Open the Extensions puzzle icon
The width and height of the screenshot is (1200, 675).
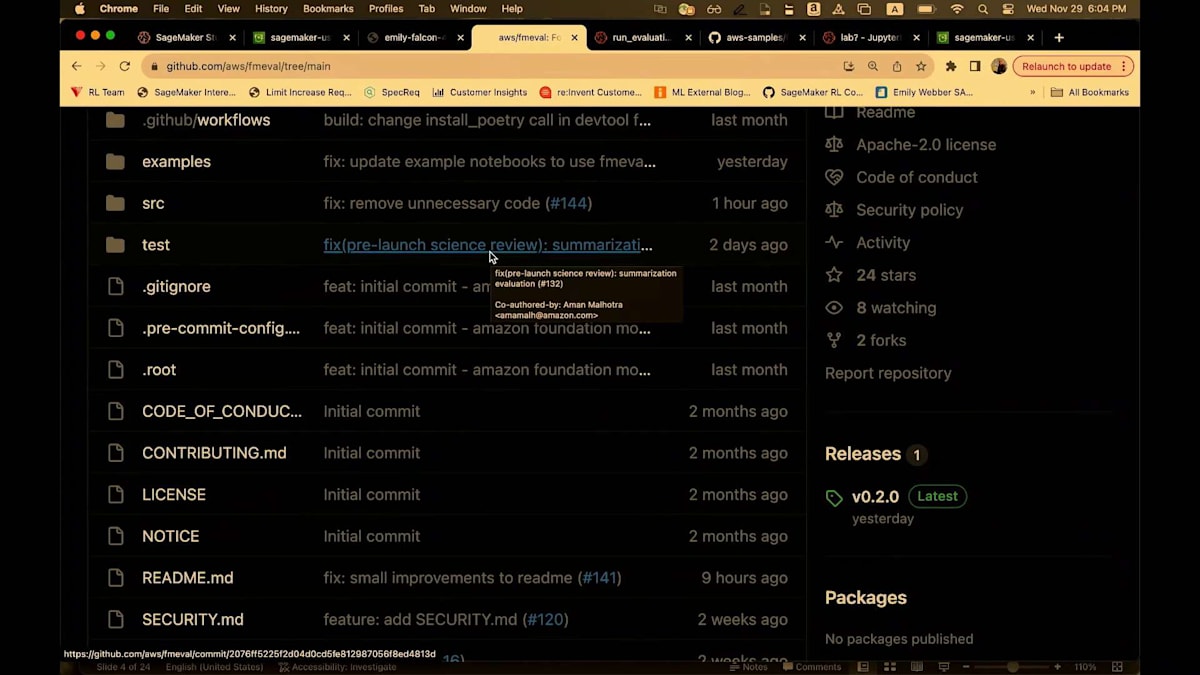pos(951,66)
